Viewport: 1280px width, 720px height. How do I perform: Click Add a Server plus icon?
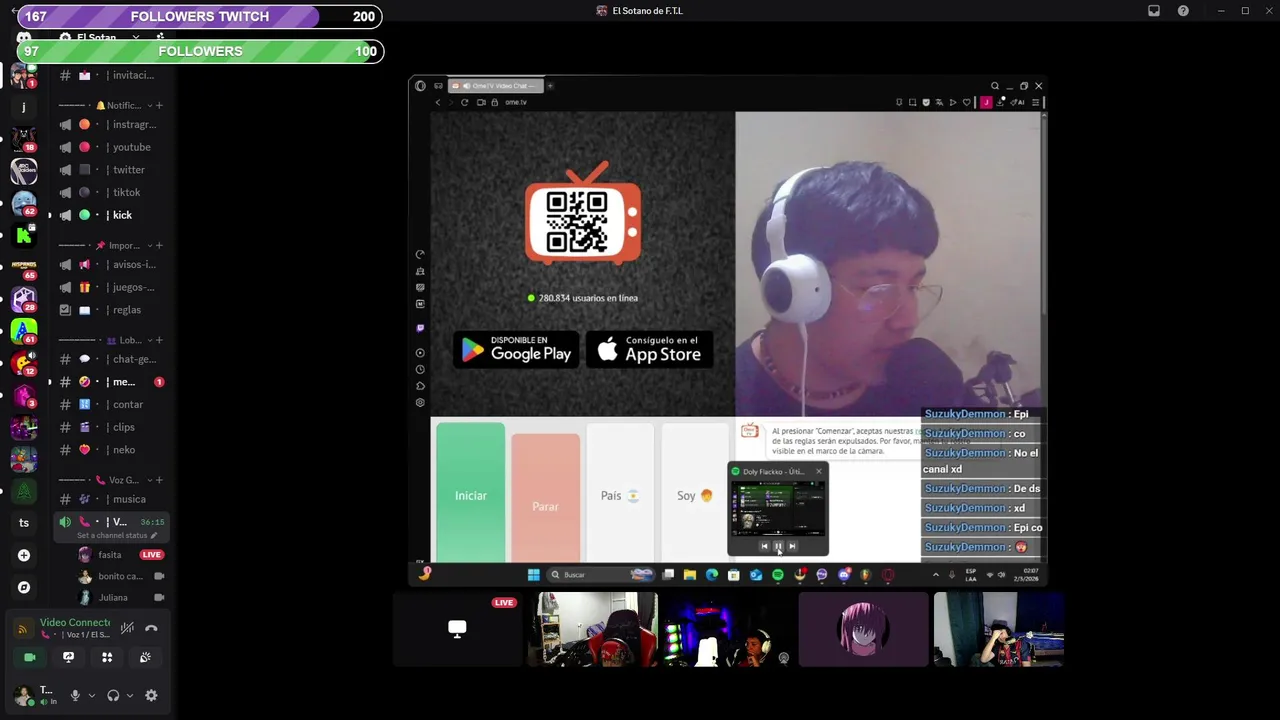(24, 555)
